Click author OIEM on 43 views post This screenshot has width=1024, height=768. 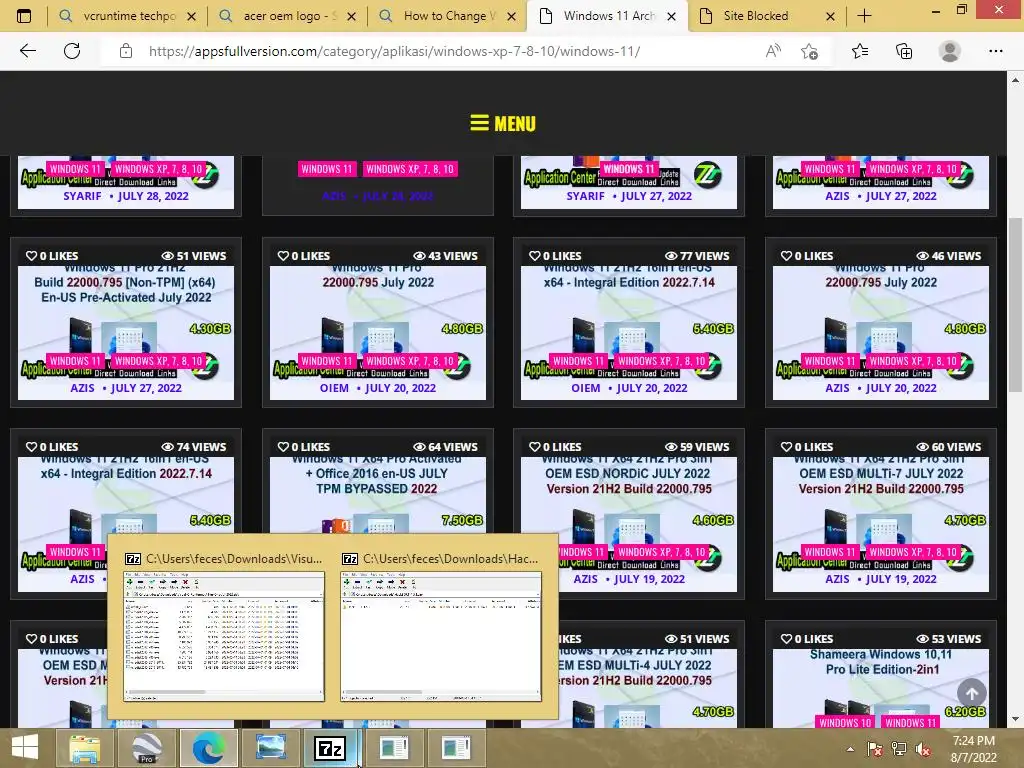tap(334, 388)
